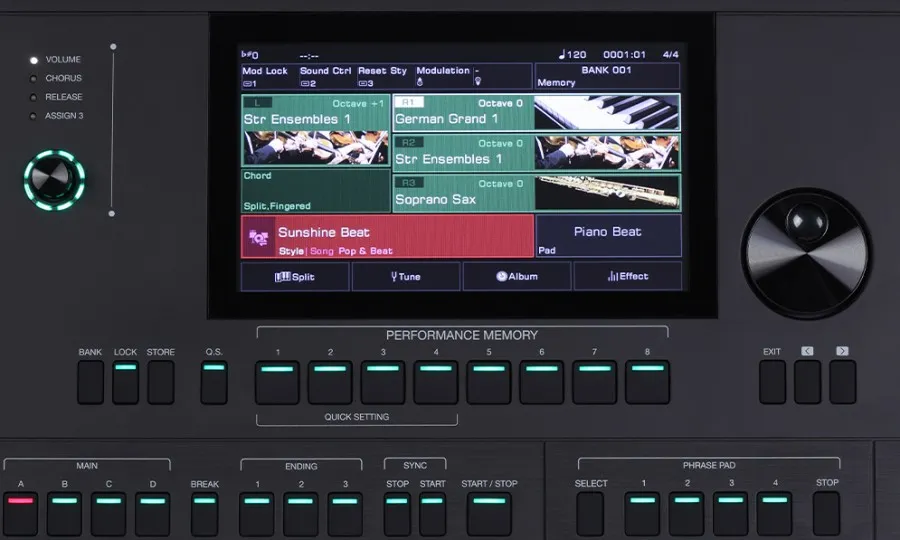Toggle SYNC STOP button
This screenshot has width=900, height=540.
point(397,514)
